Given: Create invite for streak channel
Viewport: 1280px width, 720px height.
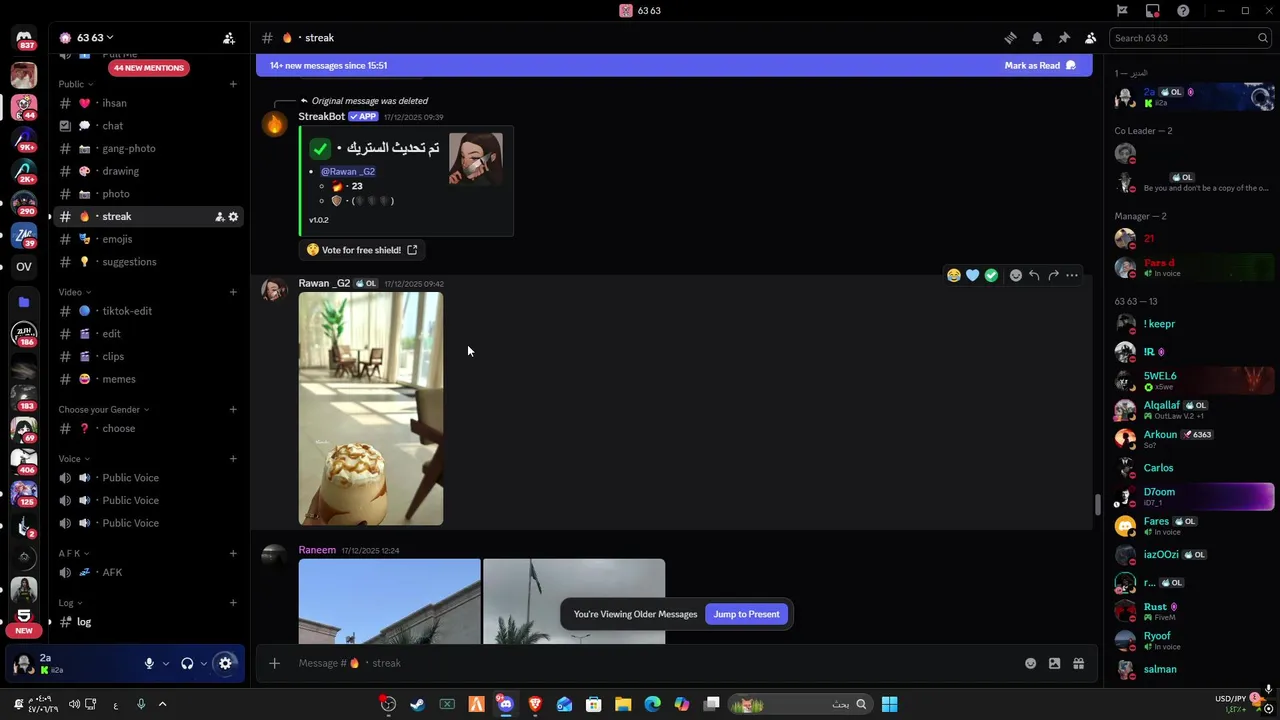Looking at the screenshot, I should (219, 217).
